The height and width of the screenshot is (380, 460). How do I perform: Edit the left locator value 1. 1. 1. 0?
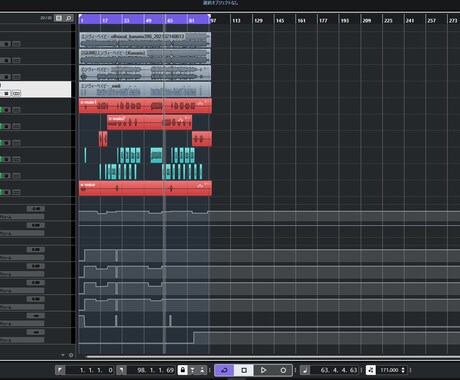click(90, 370)
